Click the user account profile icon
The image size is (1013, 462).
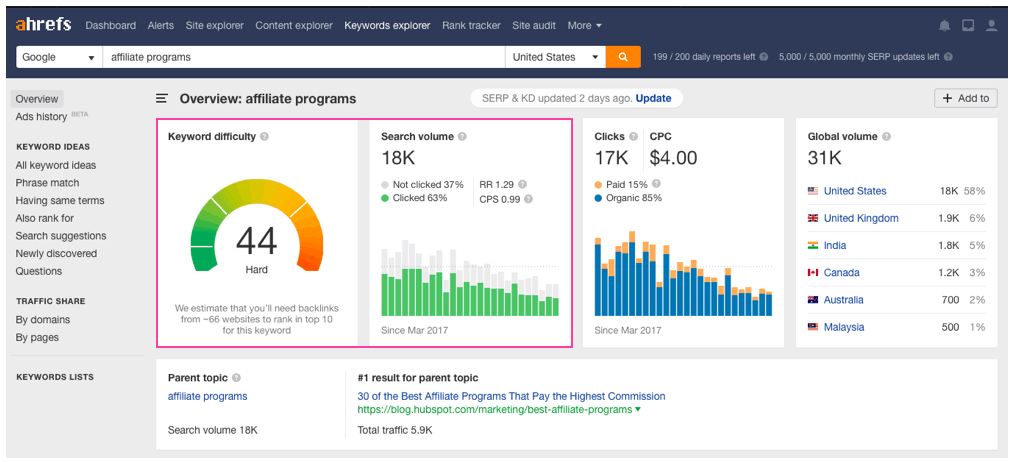tap(992, 25)
